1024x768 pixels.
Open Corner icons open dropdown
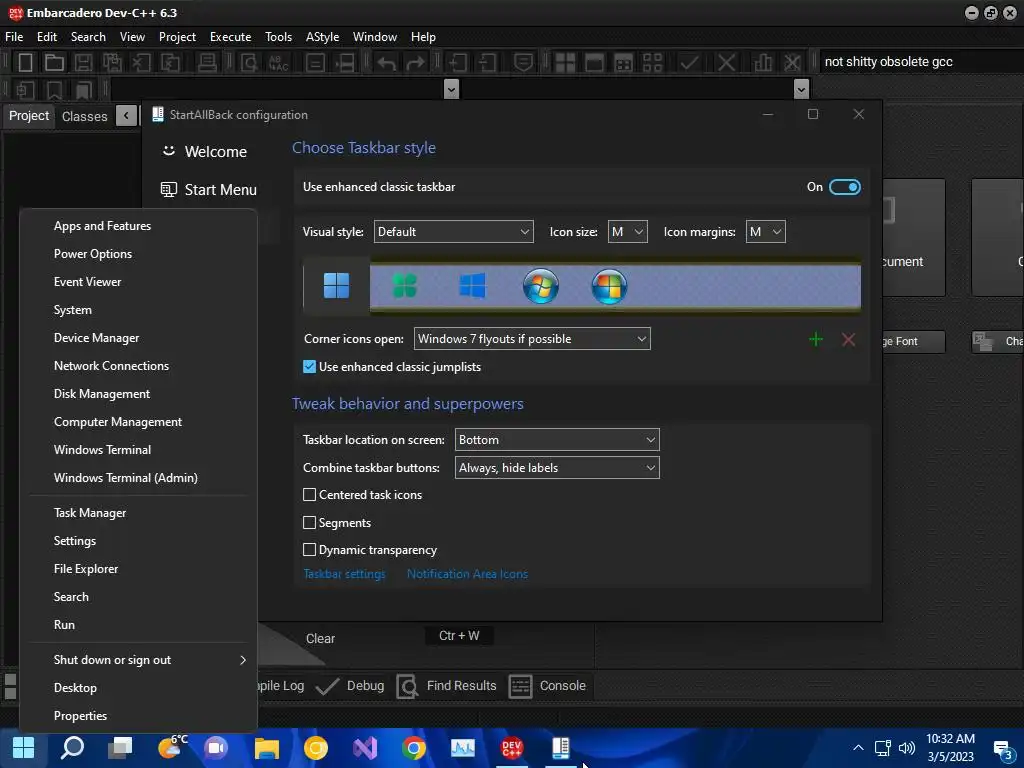click(532, 339)
